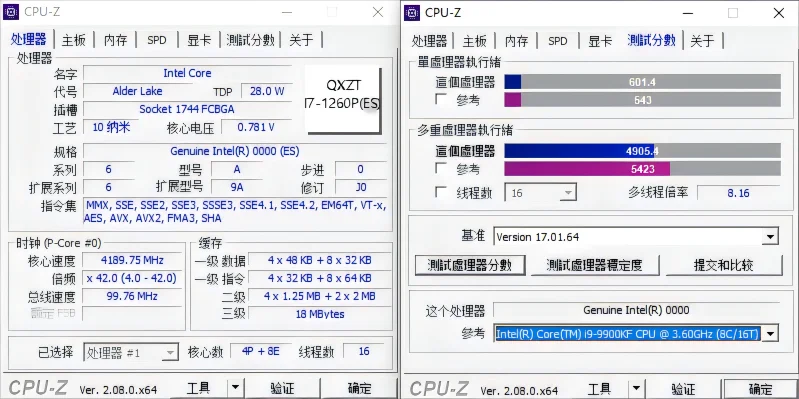Open 測試分數 tab in left window
Viewport: 799px width, 399px height.
(250, 40)
